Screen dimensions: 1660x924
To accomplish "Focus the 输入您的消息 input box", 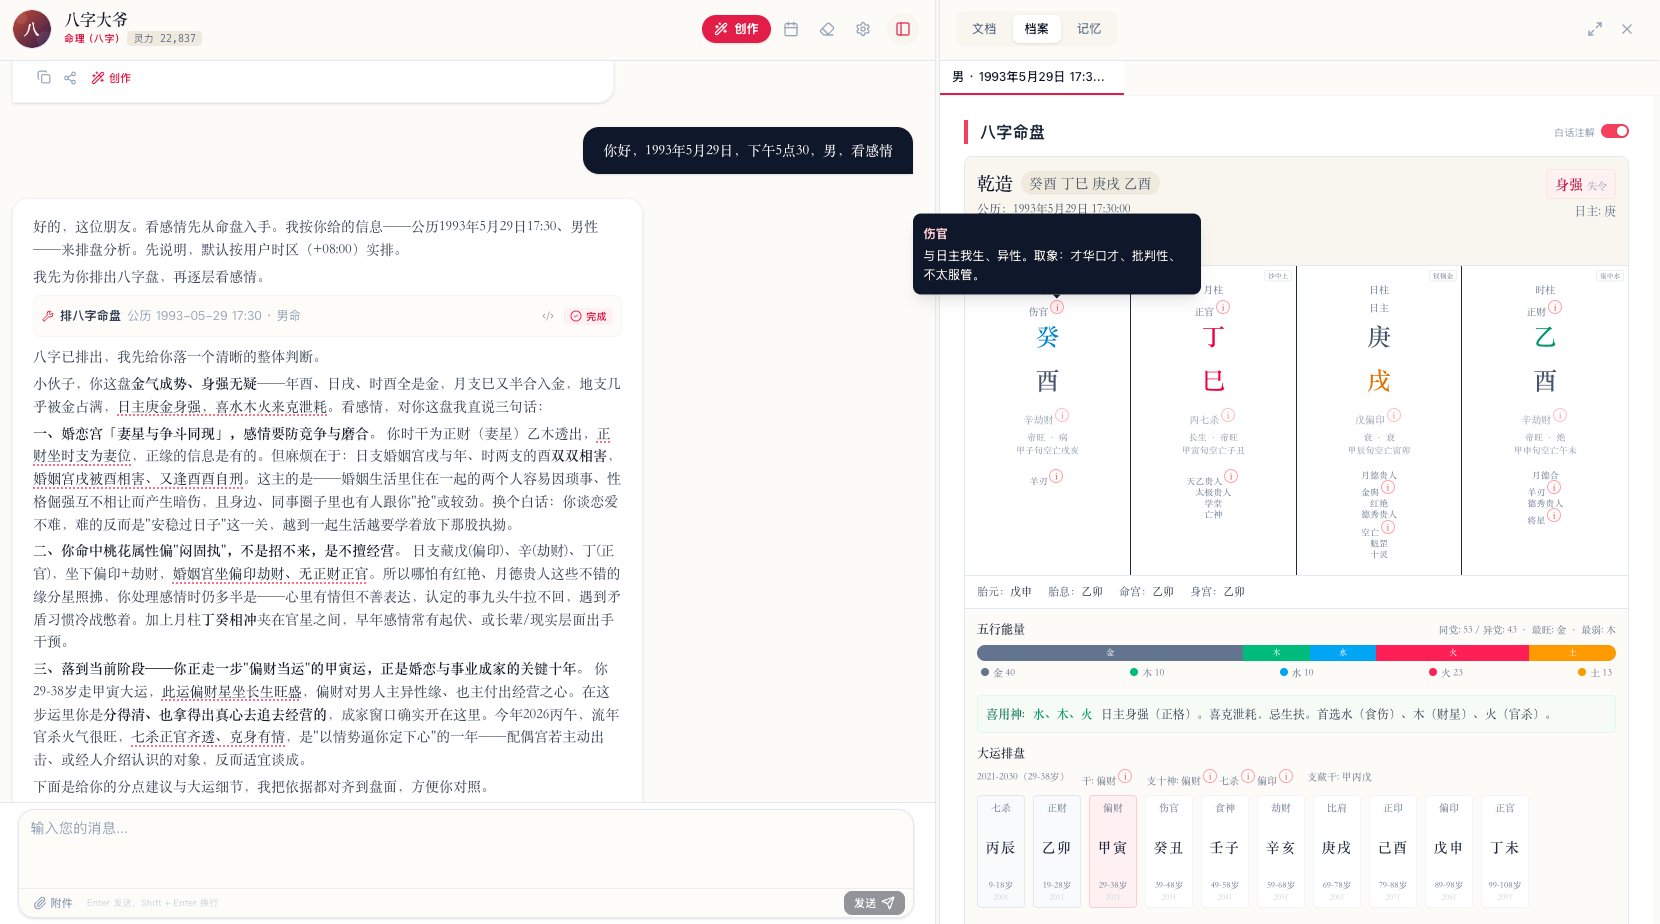I will point(466,846).
